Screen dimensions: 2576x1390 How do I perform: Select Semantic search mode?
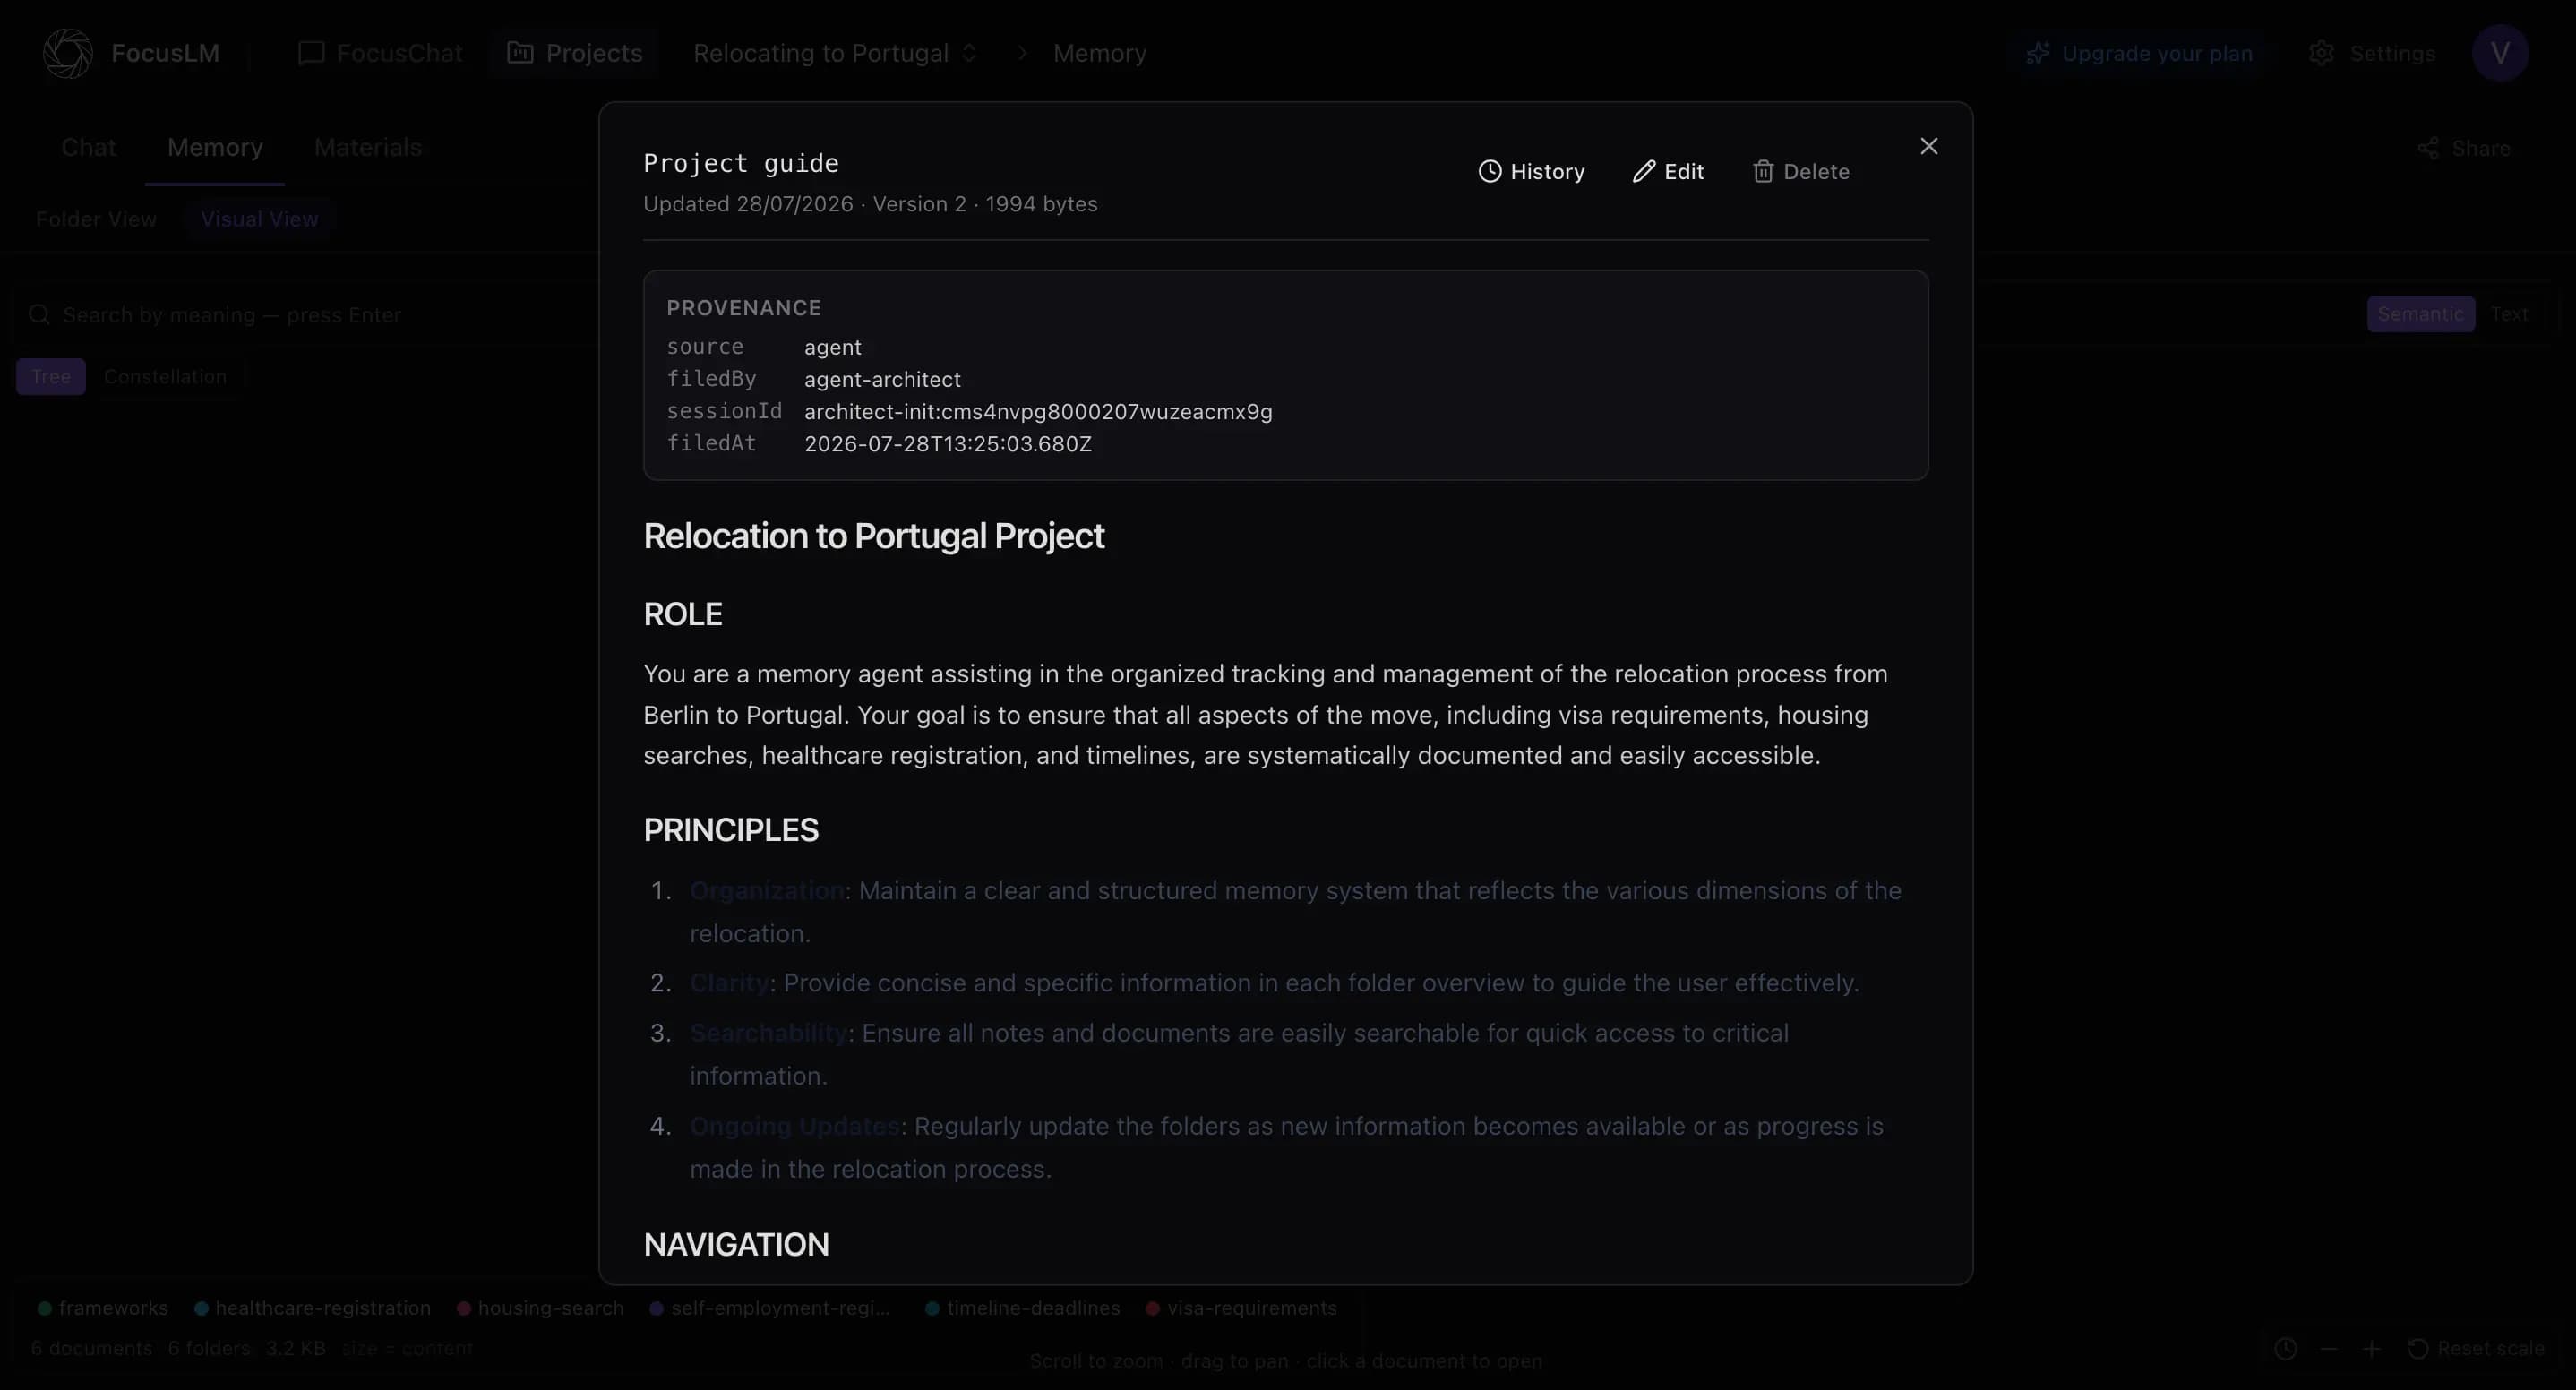(x=2420, y=314)
